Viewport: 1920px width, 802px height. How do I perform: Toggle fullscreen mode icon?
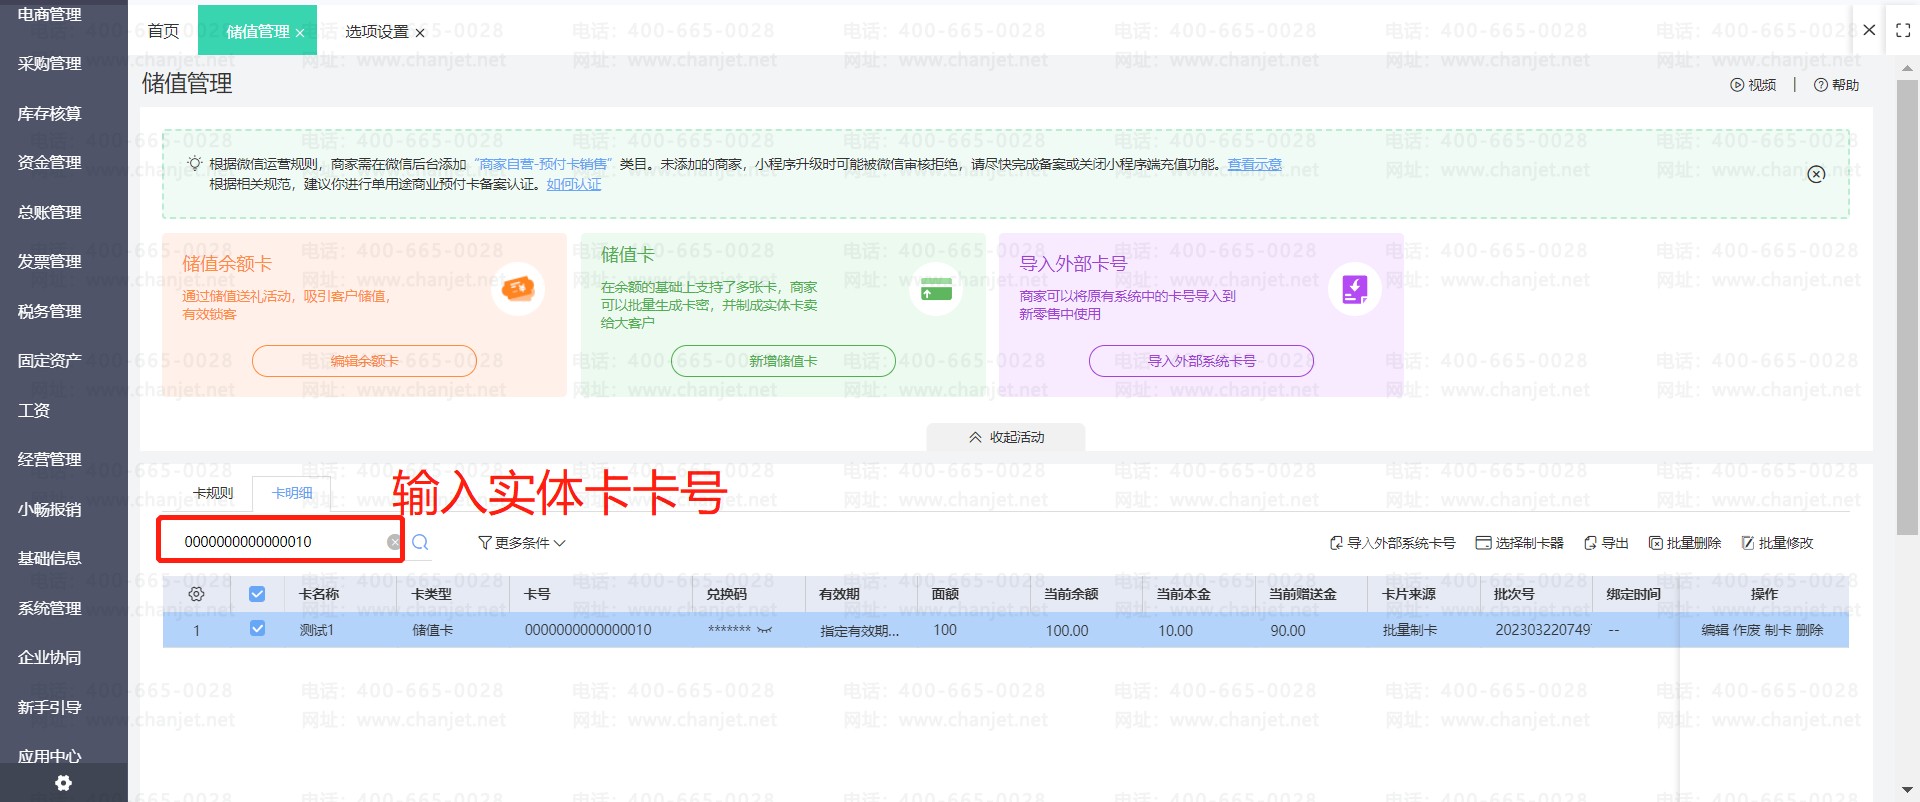coord(1903,30)
